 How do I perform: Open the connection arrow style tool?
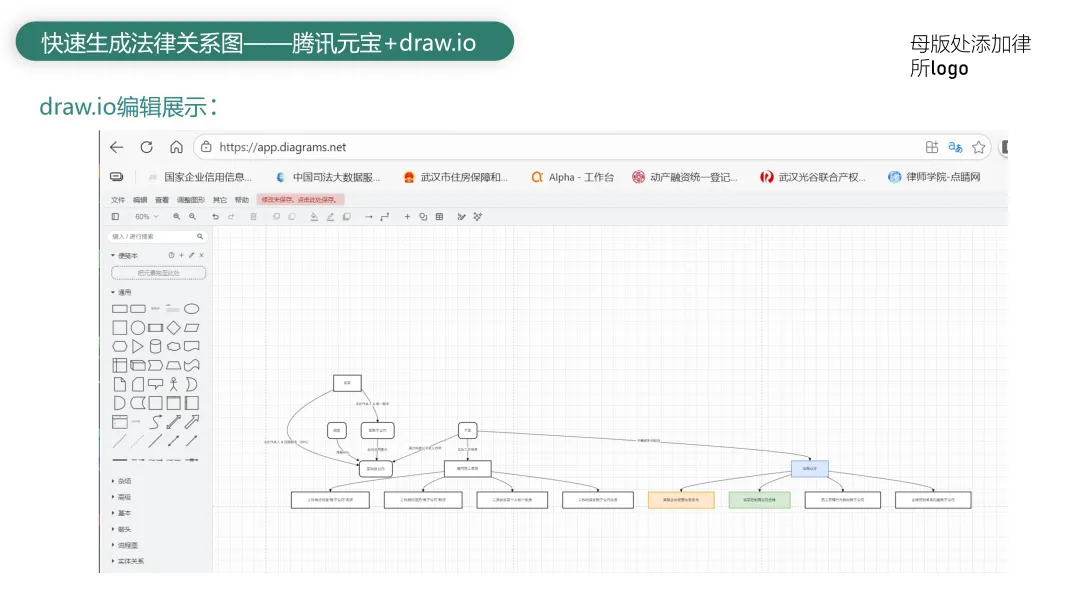368,217
